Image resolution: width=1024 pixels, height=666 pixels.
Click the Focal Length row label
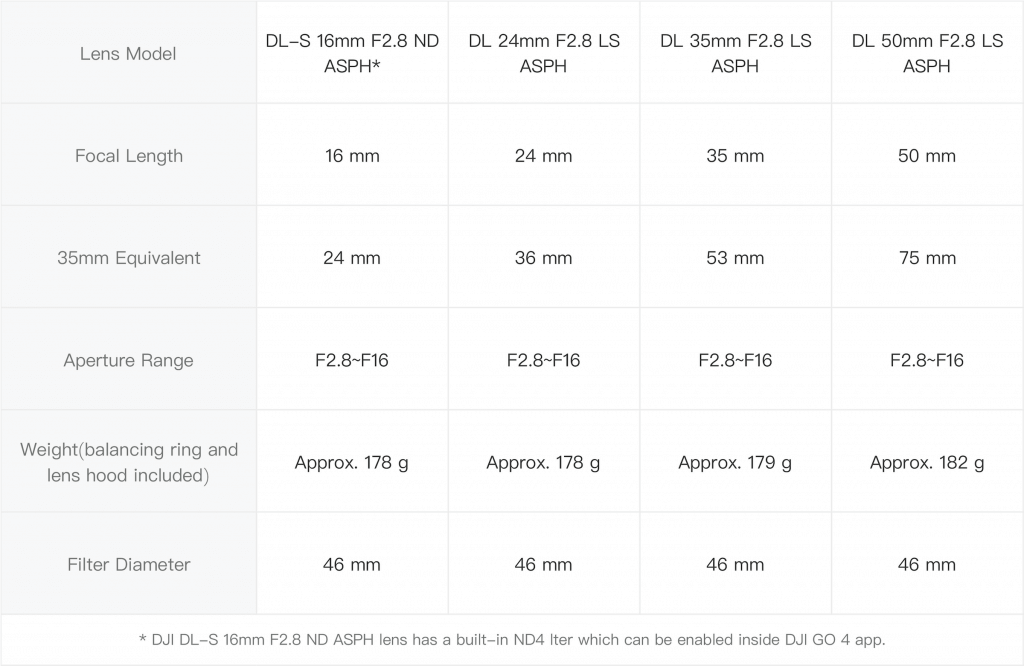(x=128, y=156)
